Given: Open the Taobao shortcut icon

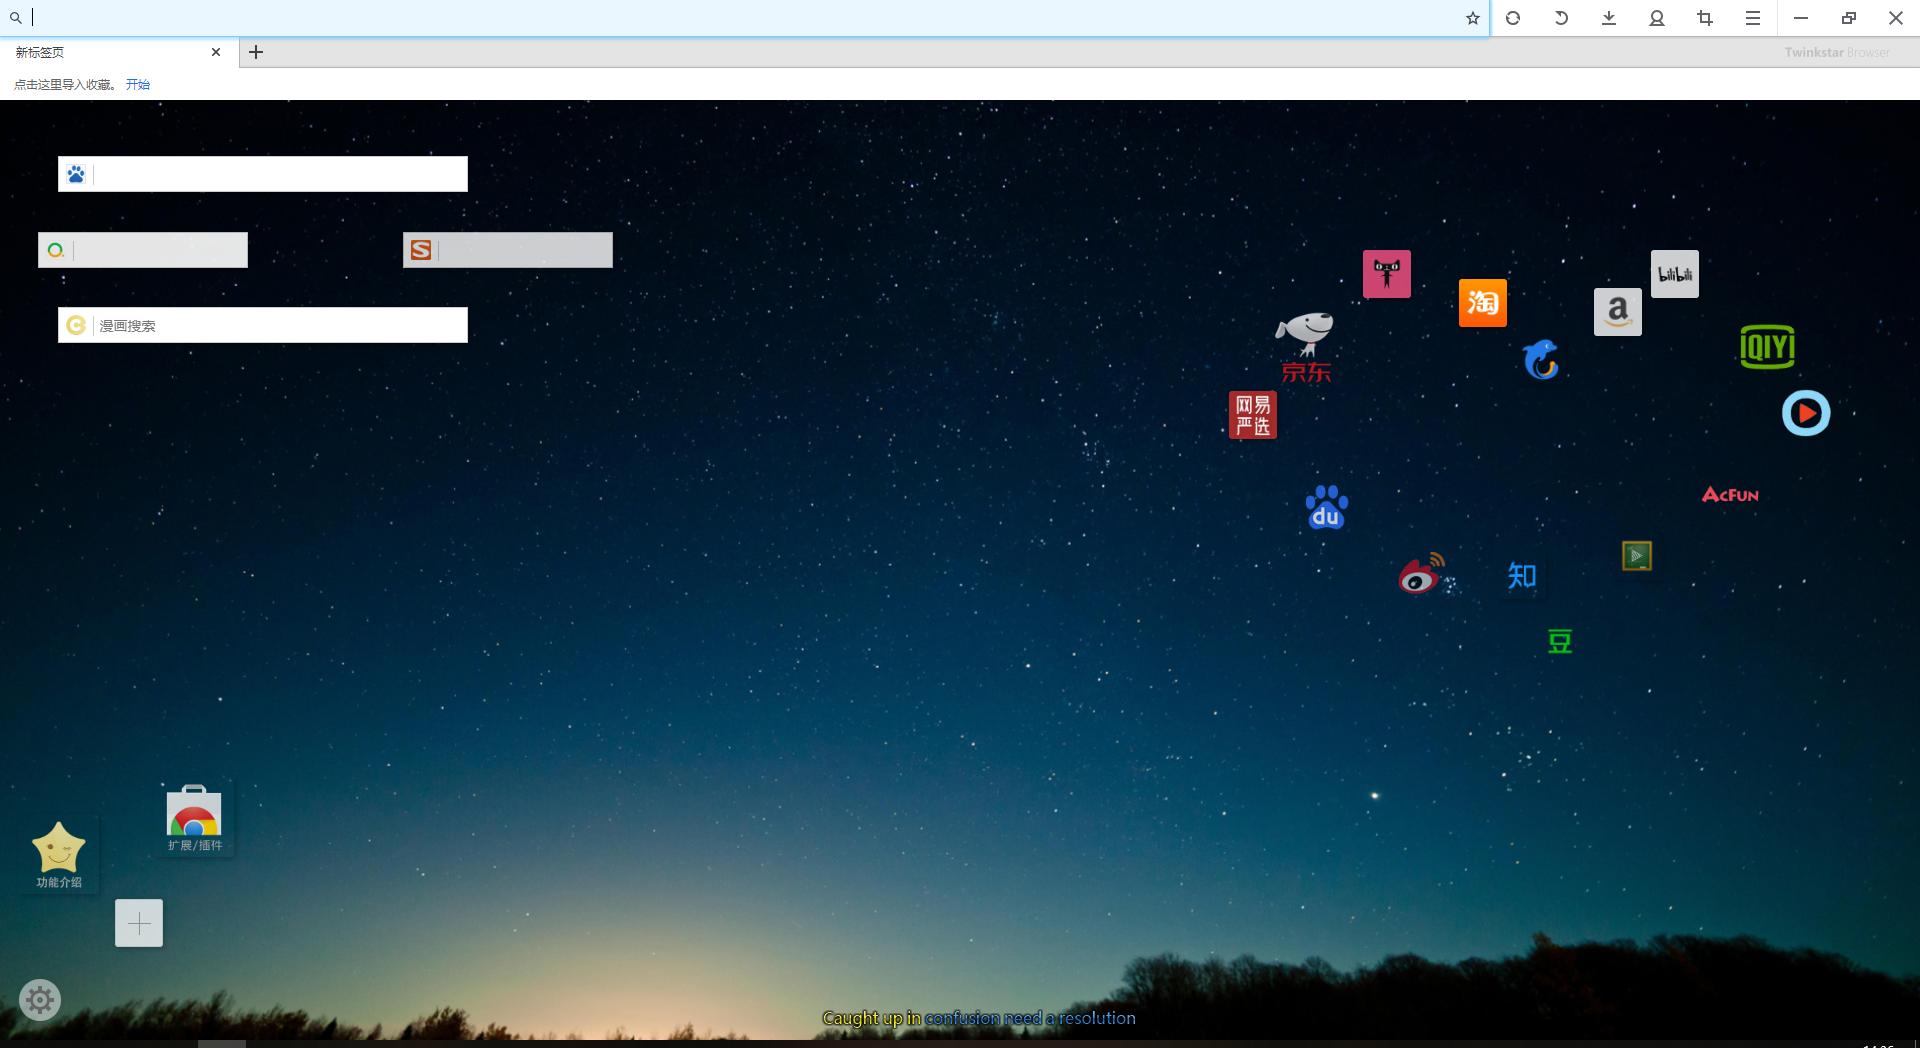Looking at the screenshot, I should 1483,303.
